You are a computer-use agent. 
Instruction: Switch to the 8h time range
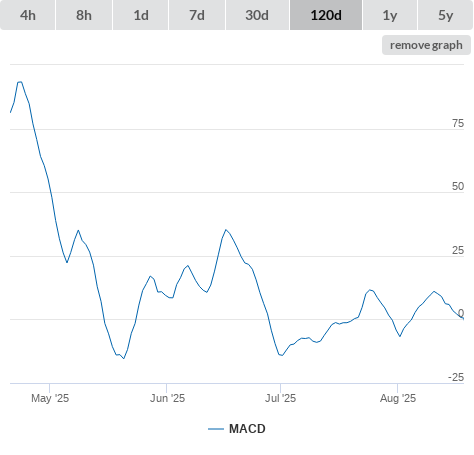(x=84, y=15)
